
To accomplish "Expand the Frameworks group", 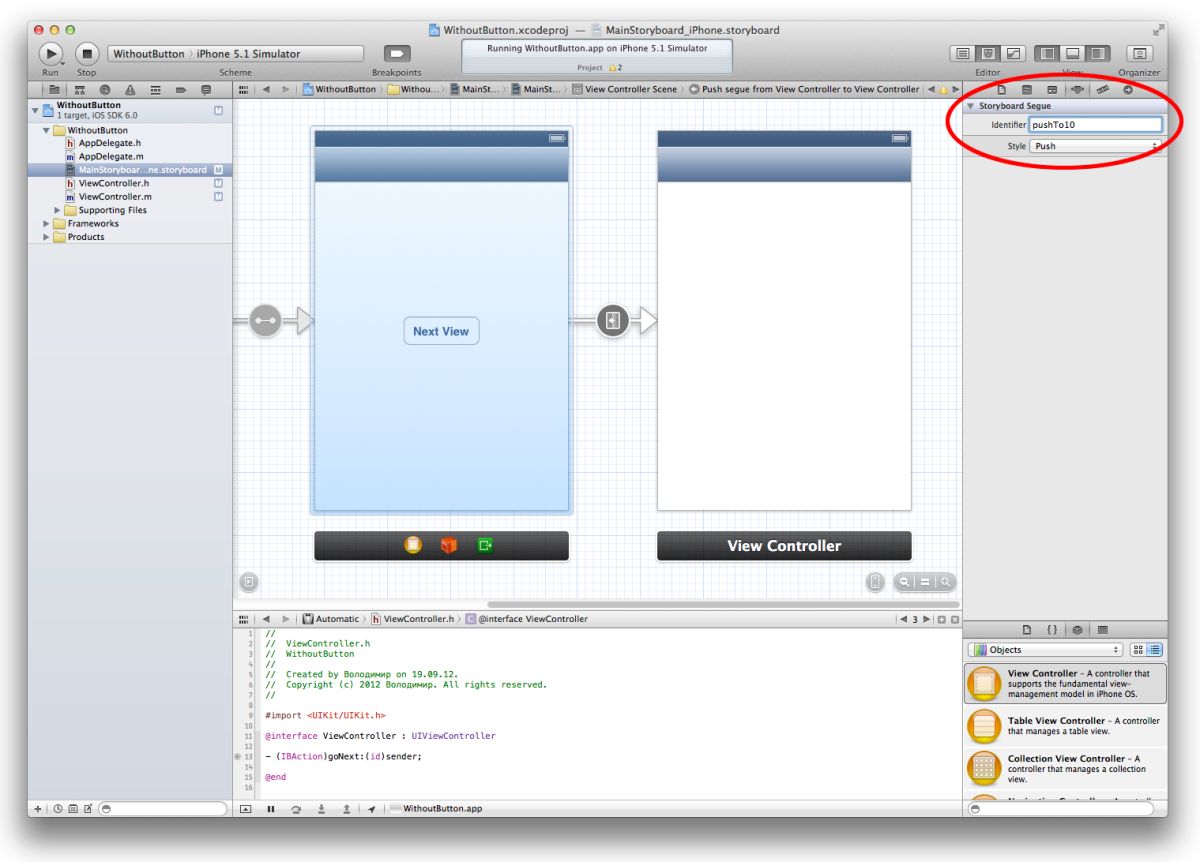I will tap(46, 224).
